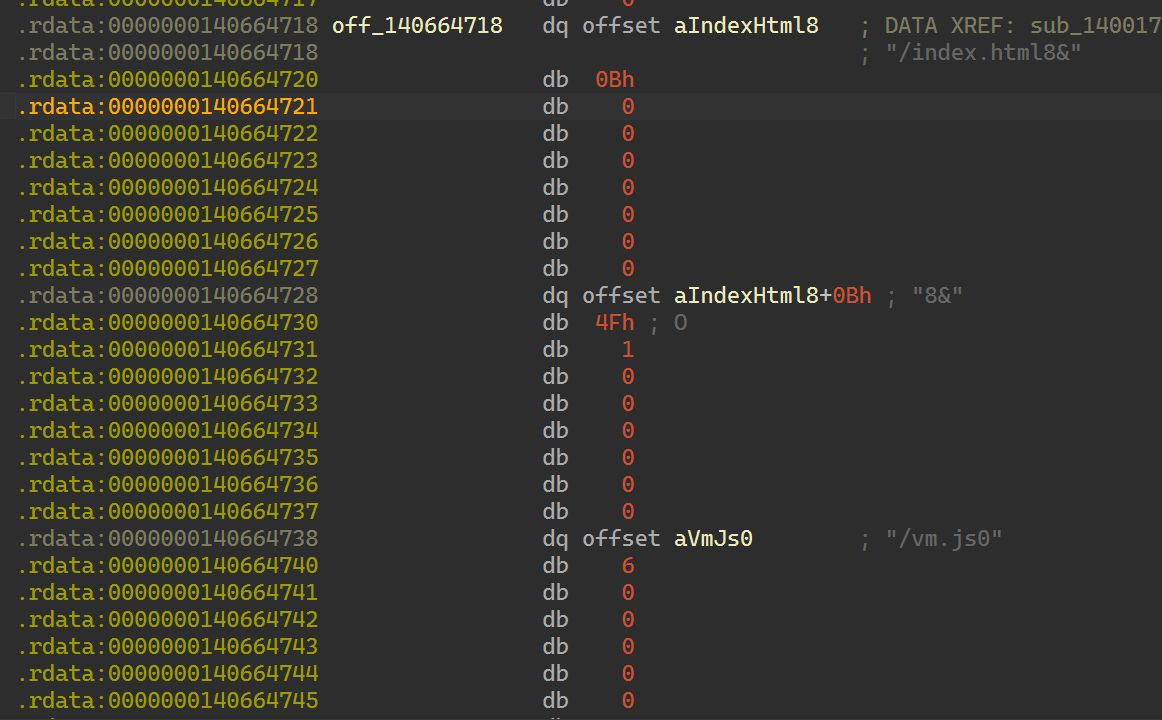Viewport: 1162px width, 720px height.
Task: Click the dq keyword at address 140664728
Action: pos(554,294)
